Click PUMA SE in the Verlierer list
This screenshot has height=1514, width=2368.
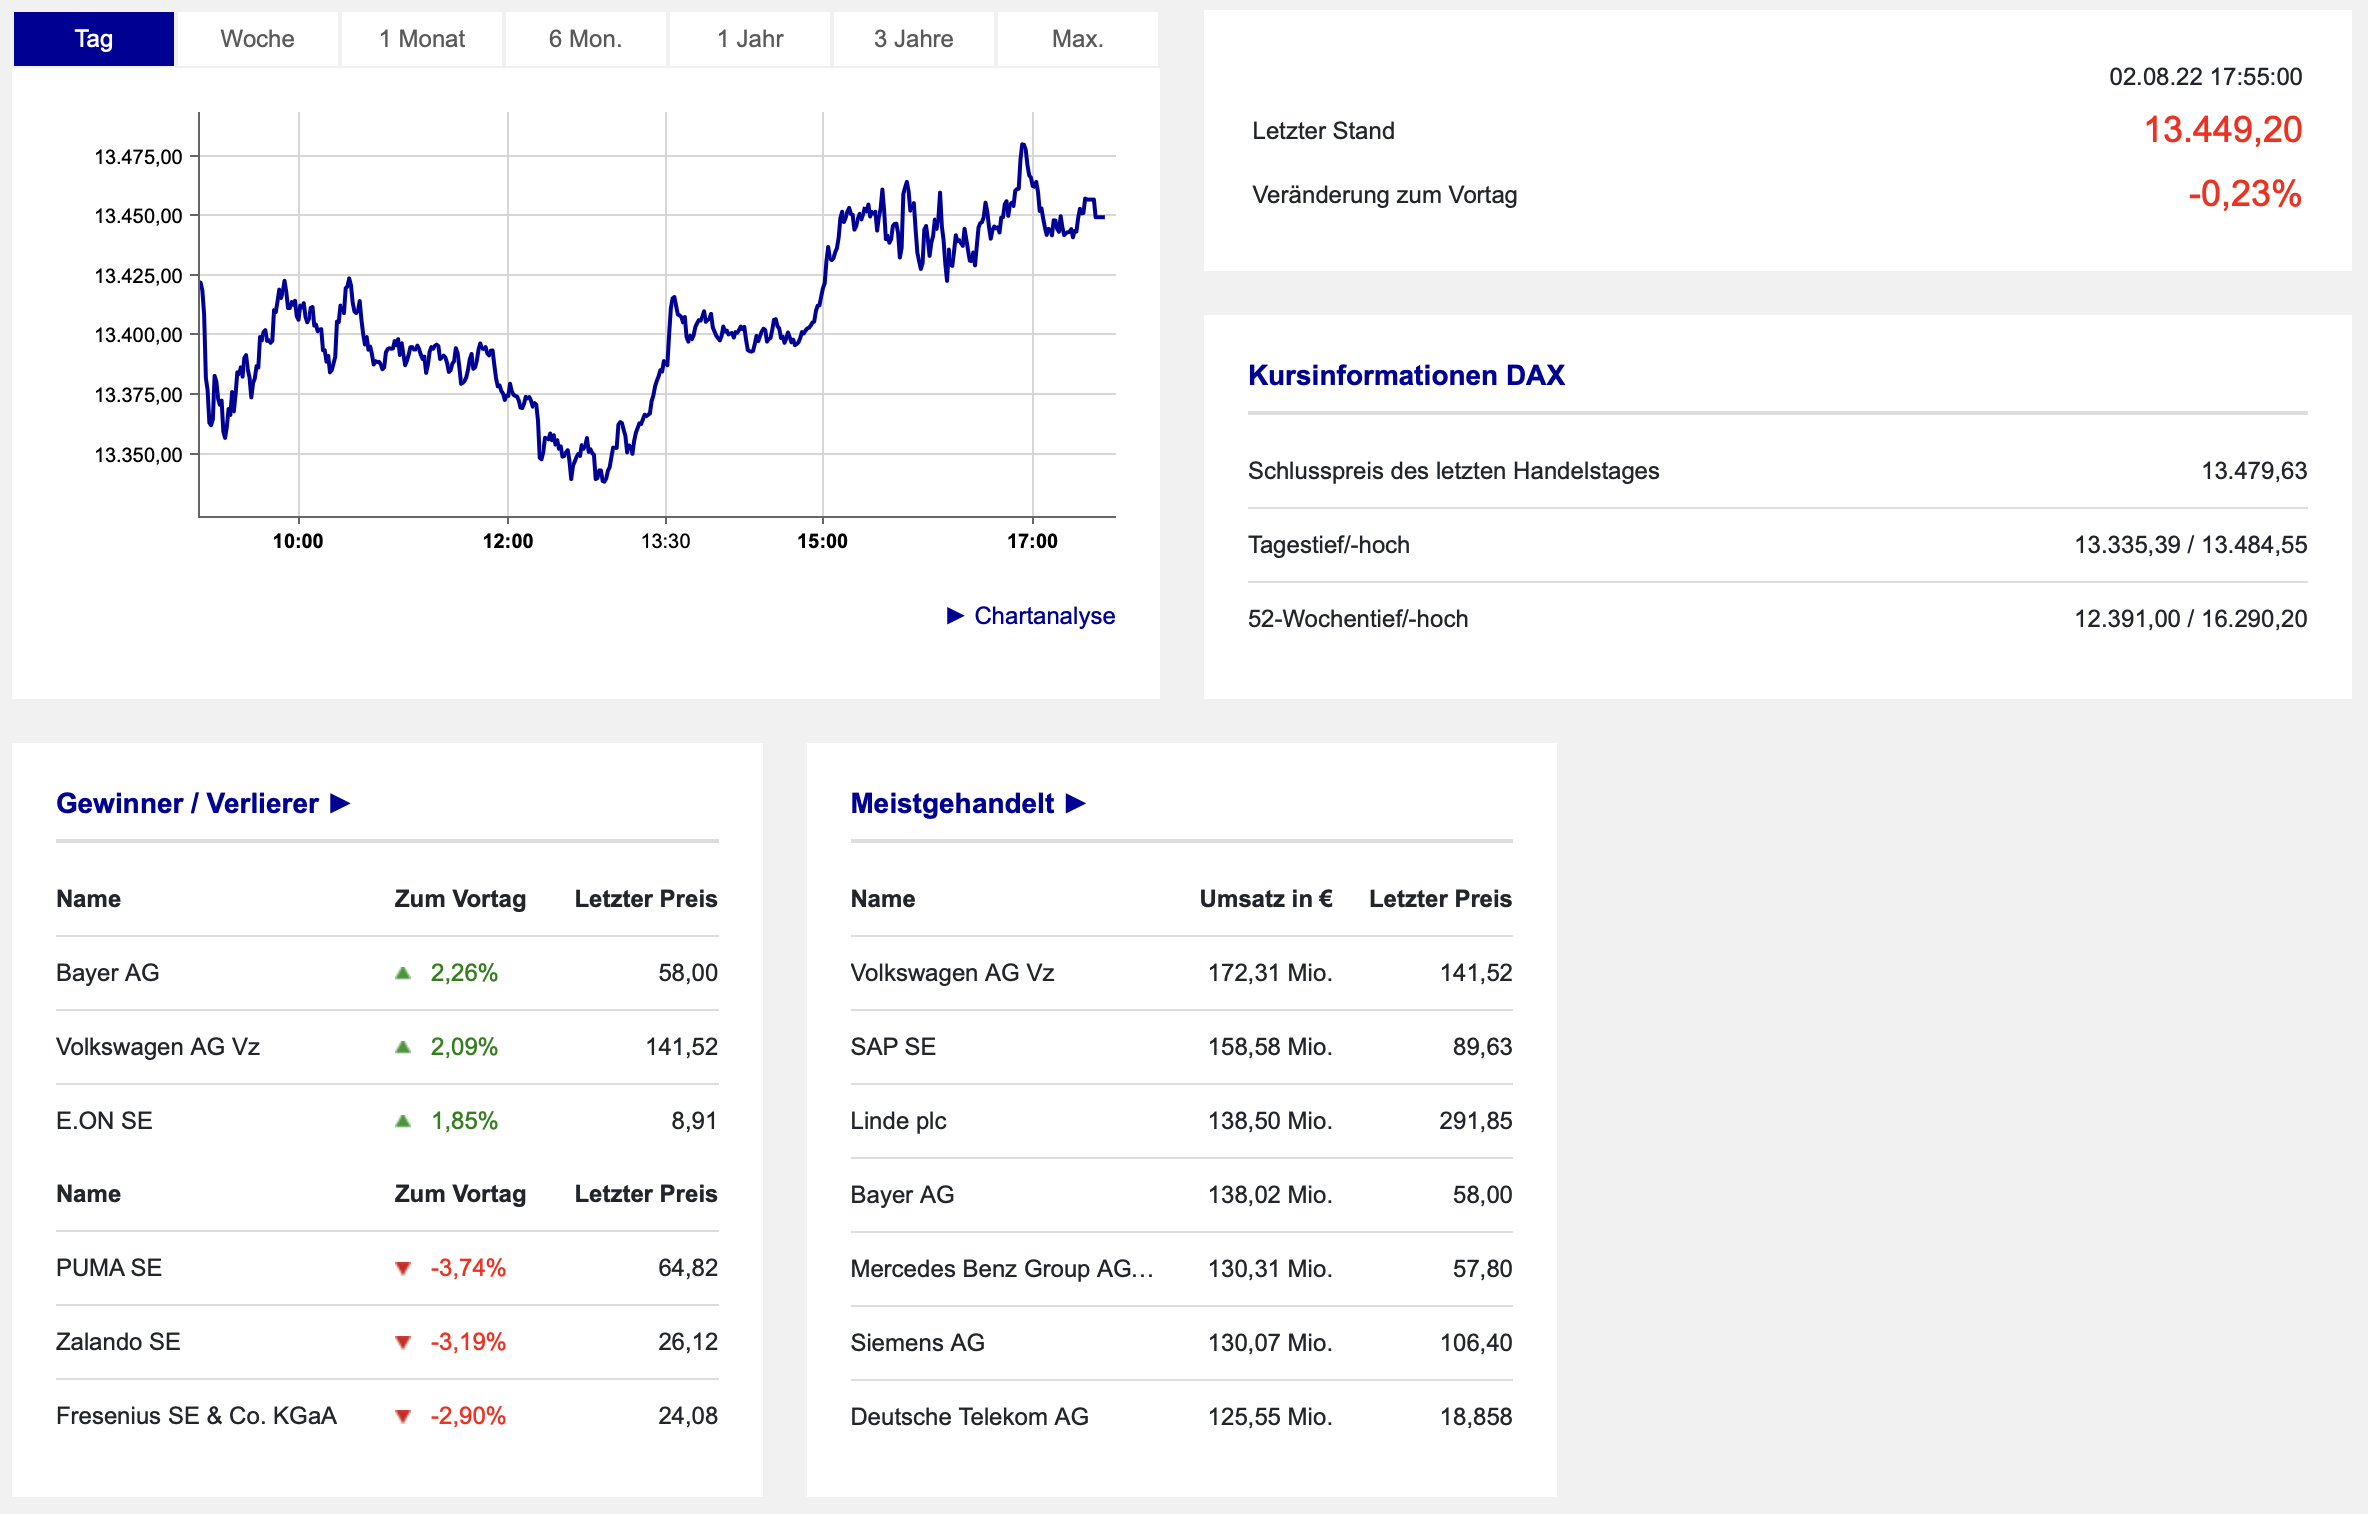pyautogui.click(x=109, y=1268)
